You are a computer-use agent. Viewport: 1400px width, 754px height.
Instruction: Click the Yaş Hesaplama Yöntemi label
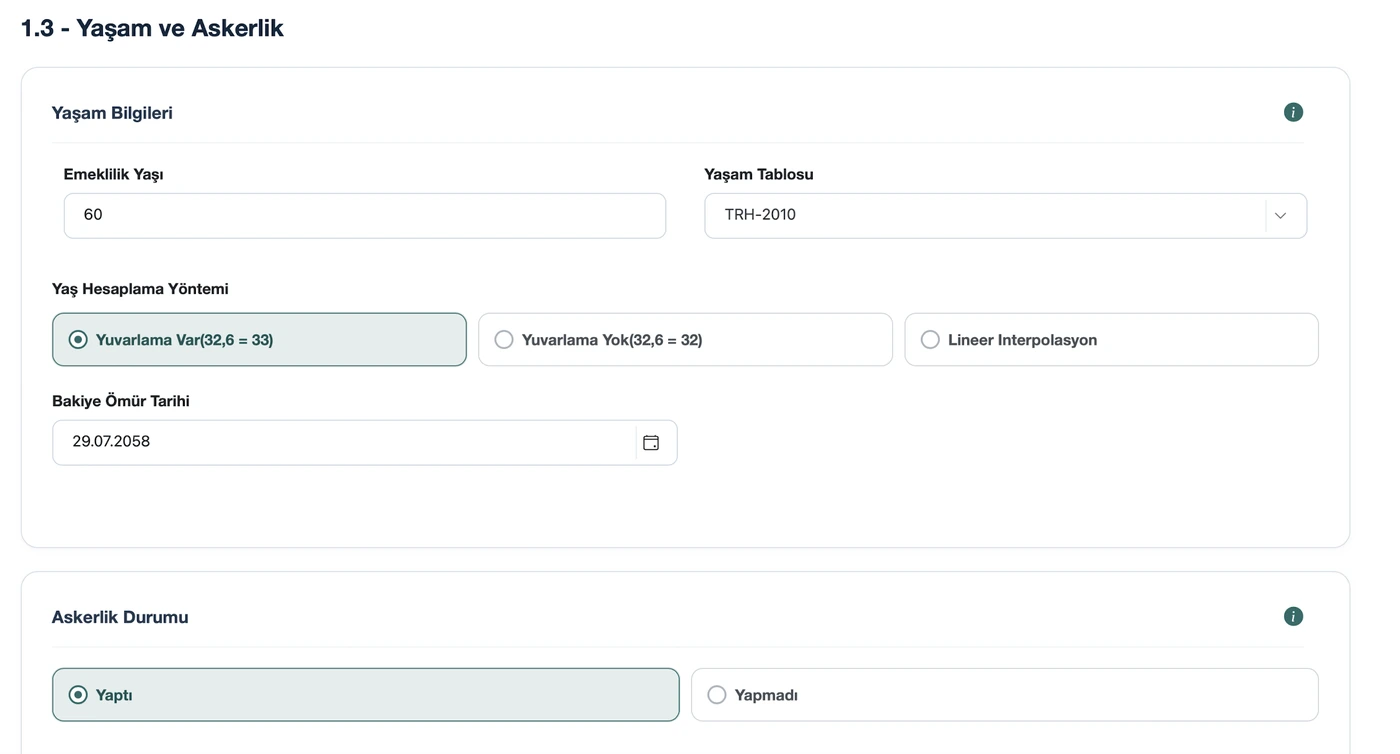[140, 289]
